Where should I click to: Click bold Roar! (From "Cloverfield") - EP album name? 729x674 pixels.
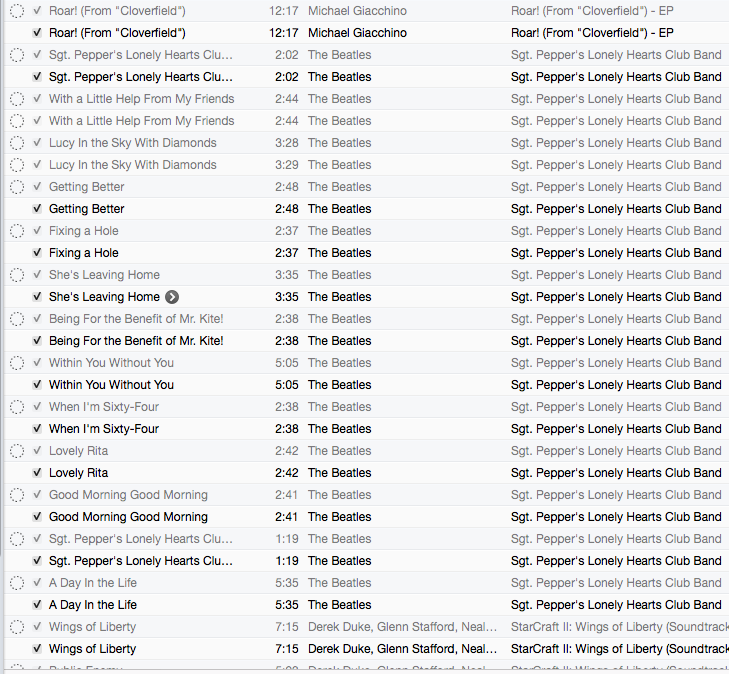coord(592,33)
